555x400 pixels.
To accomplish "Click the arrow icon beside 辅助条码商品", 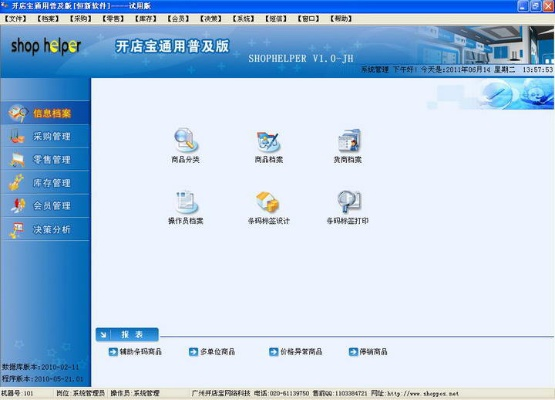I will 113,352.
